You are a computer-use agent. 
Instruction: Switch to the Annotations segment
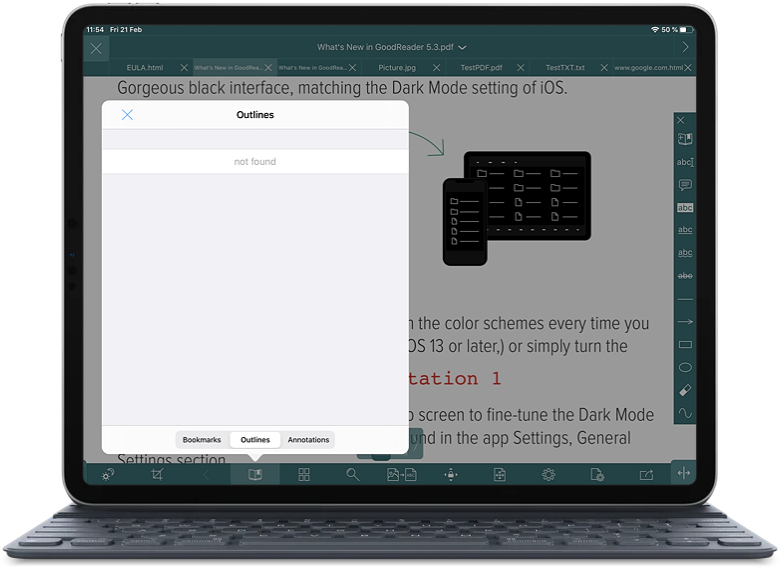pyautogui.click(x=308, y=440)
